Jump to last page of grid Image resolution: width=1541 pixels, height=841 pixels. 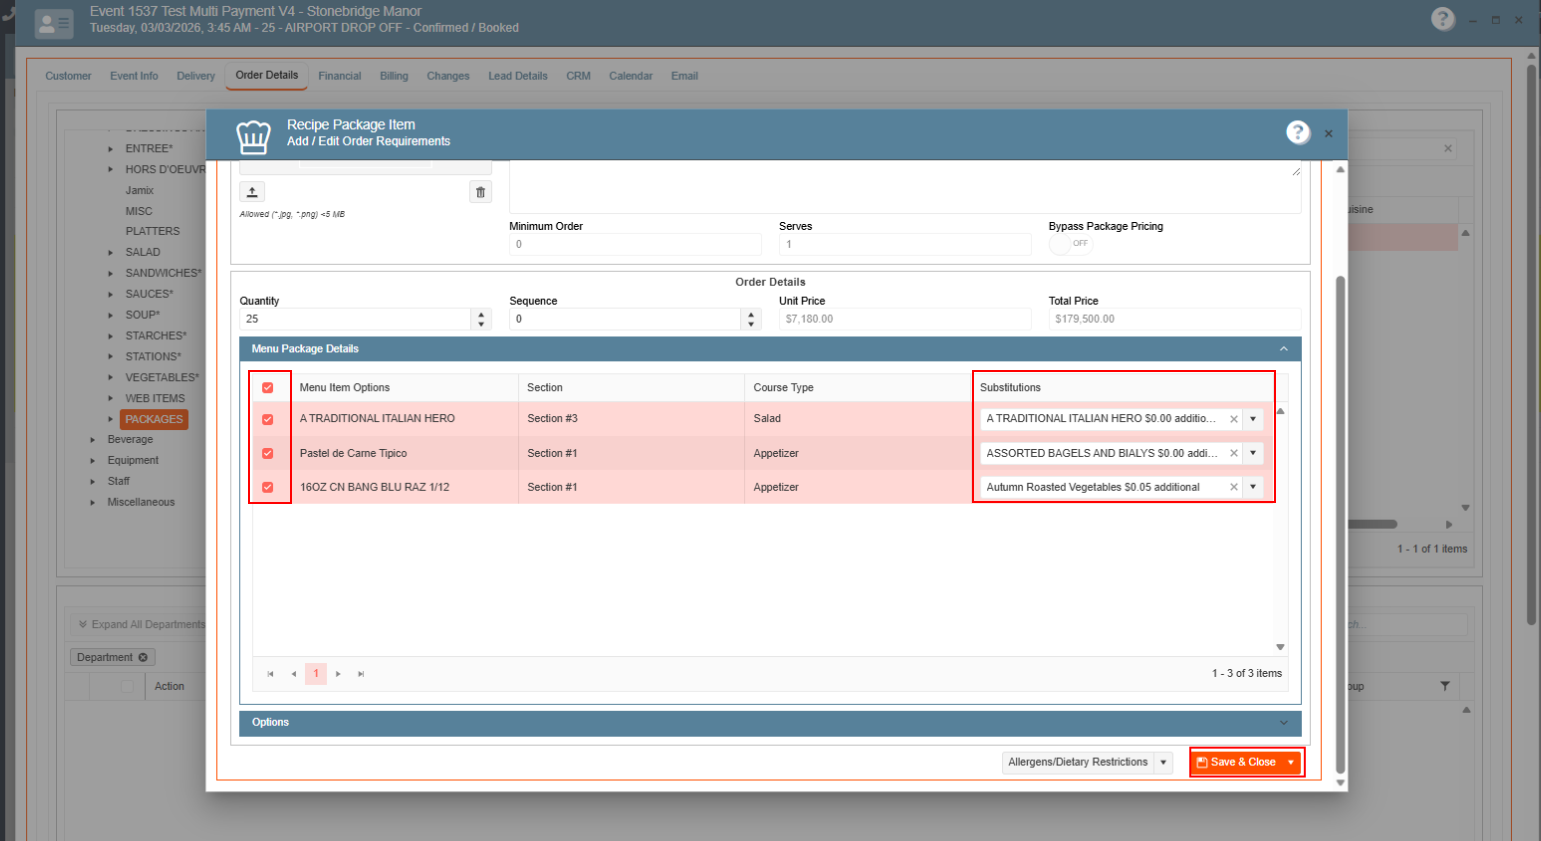361,674
